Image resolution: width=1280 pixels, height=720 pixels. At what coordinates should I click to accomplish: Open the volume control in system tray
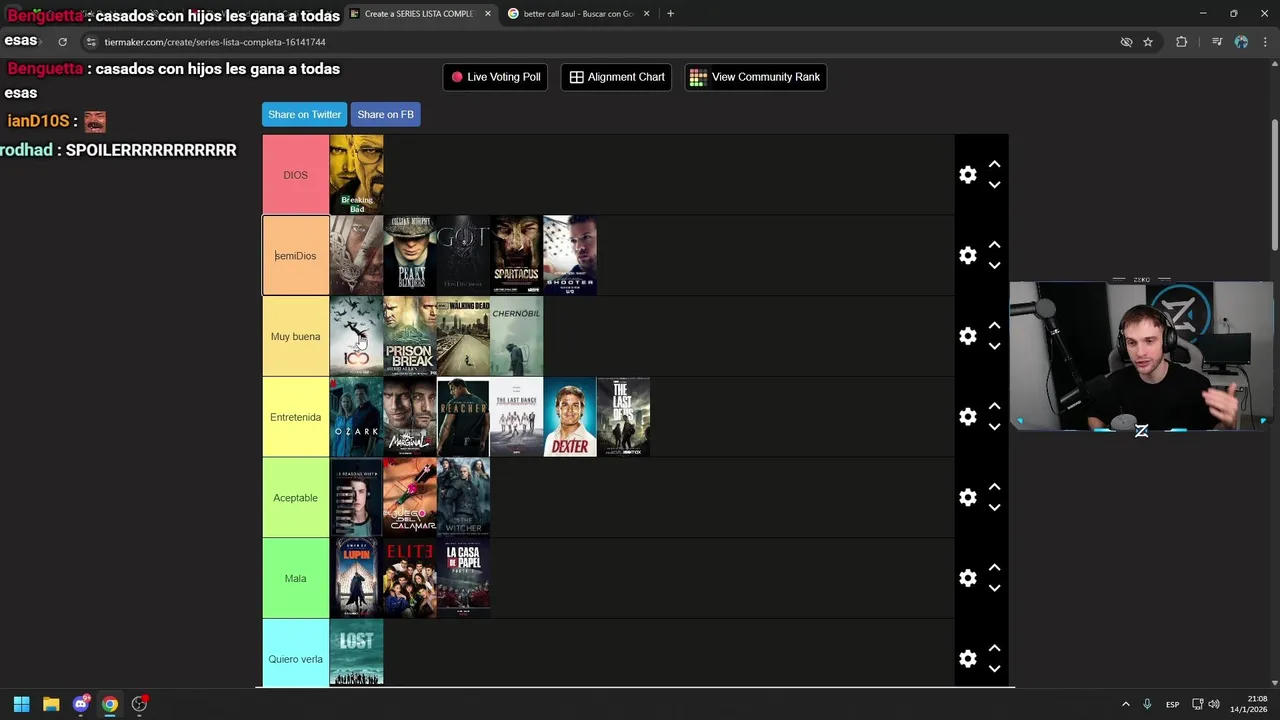click(1214, 704)
